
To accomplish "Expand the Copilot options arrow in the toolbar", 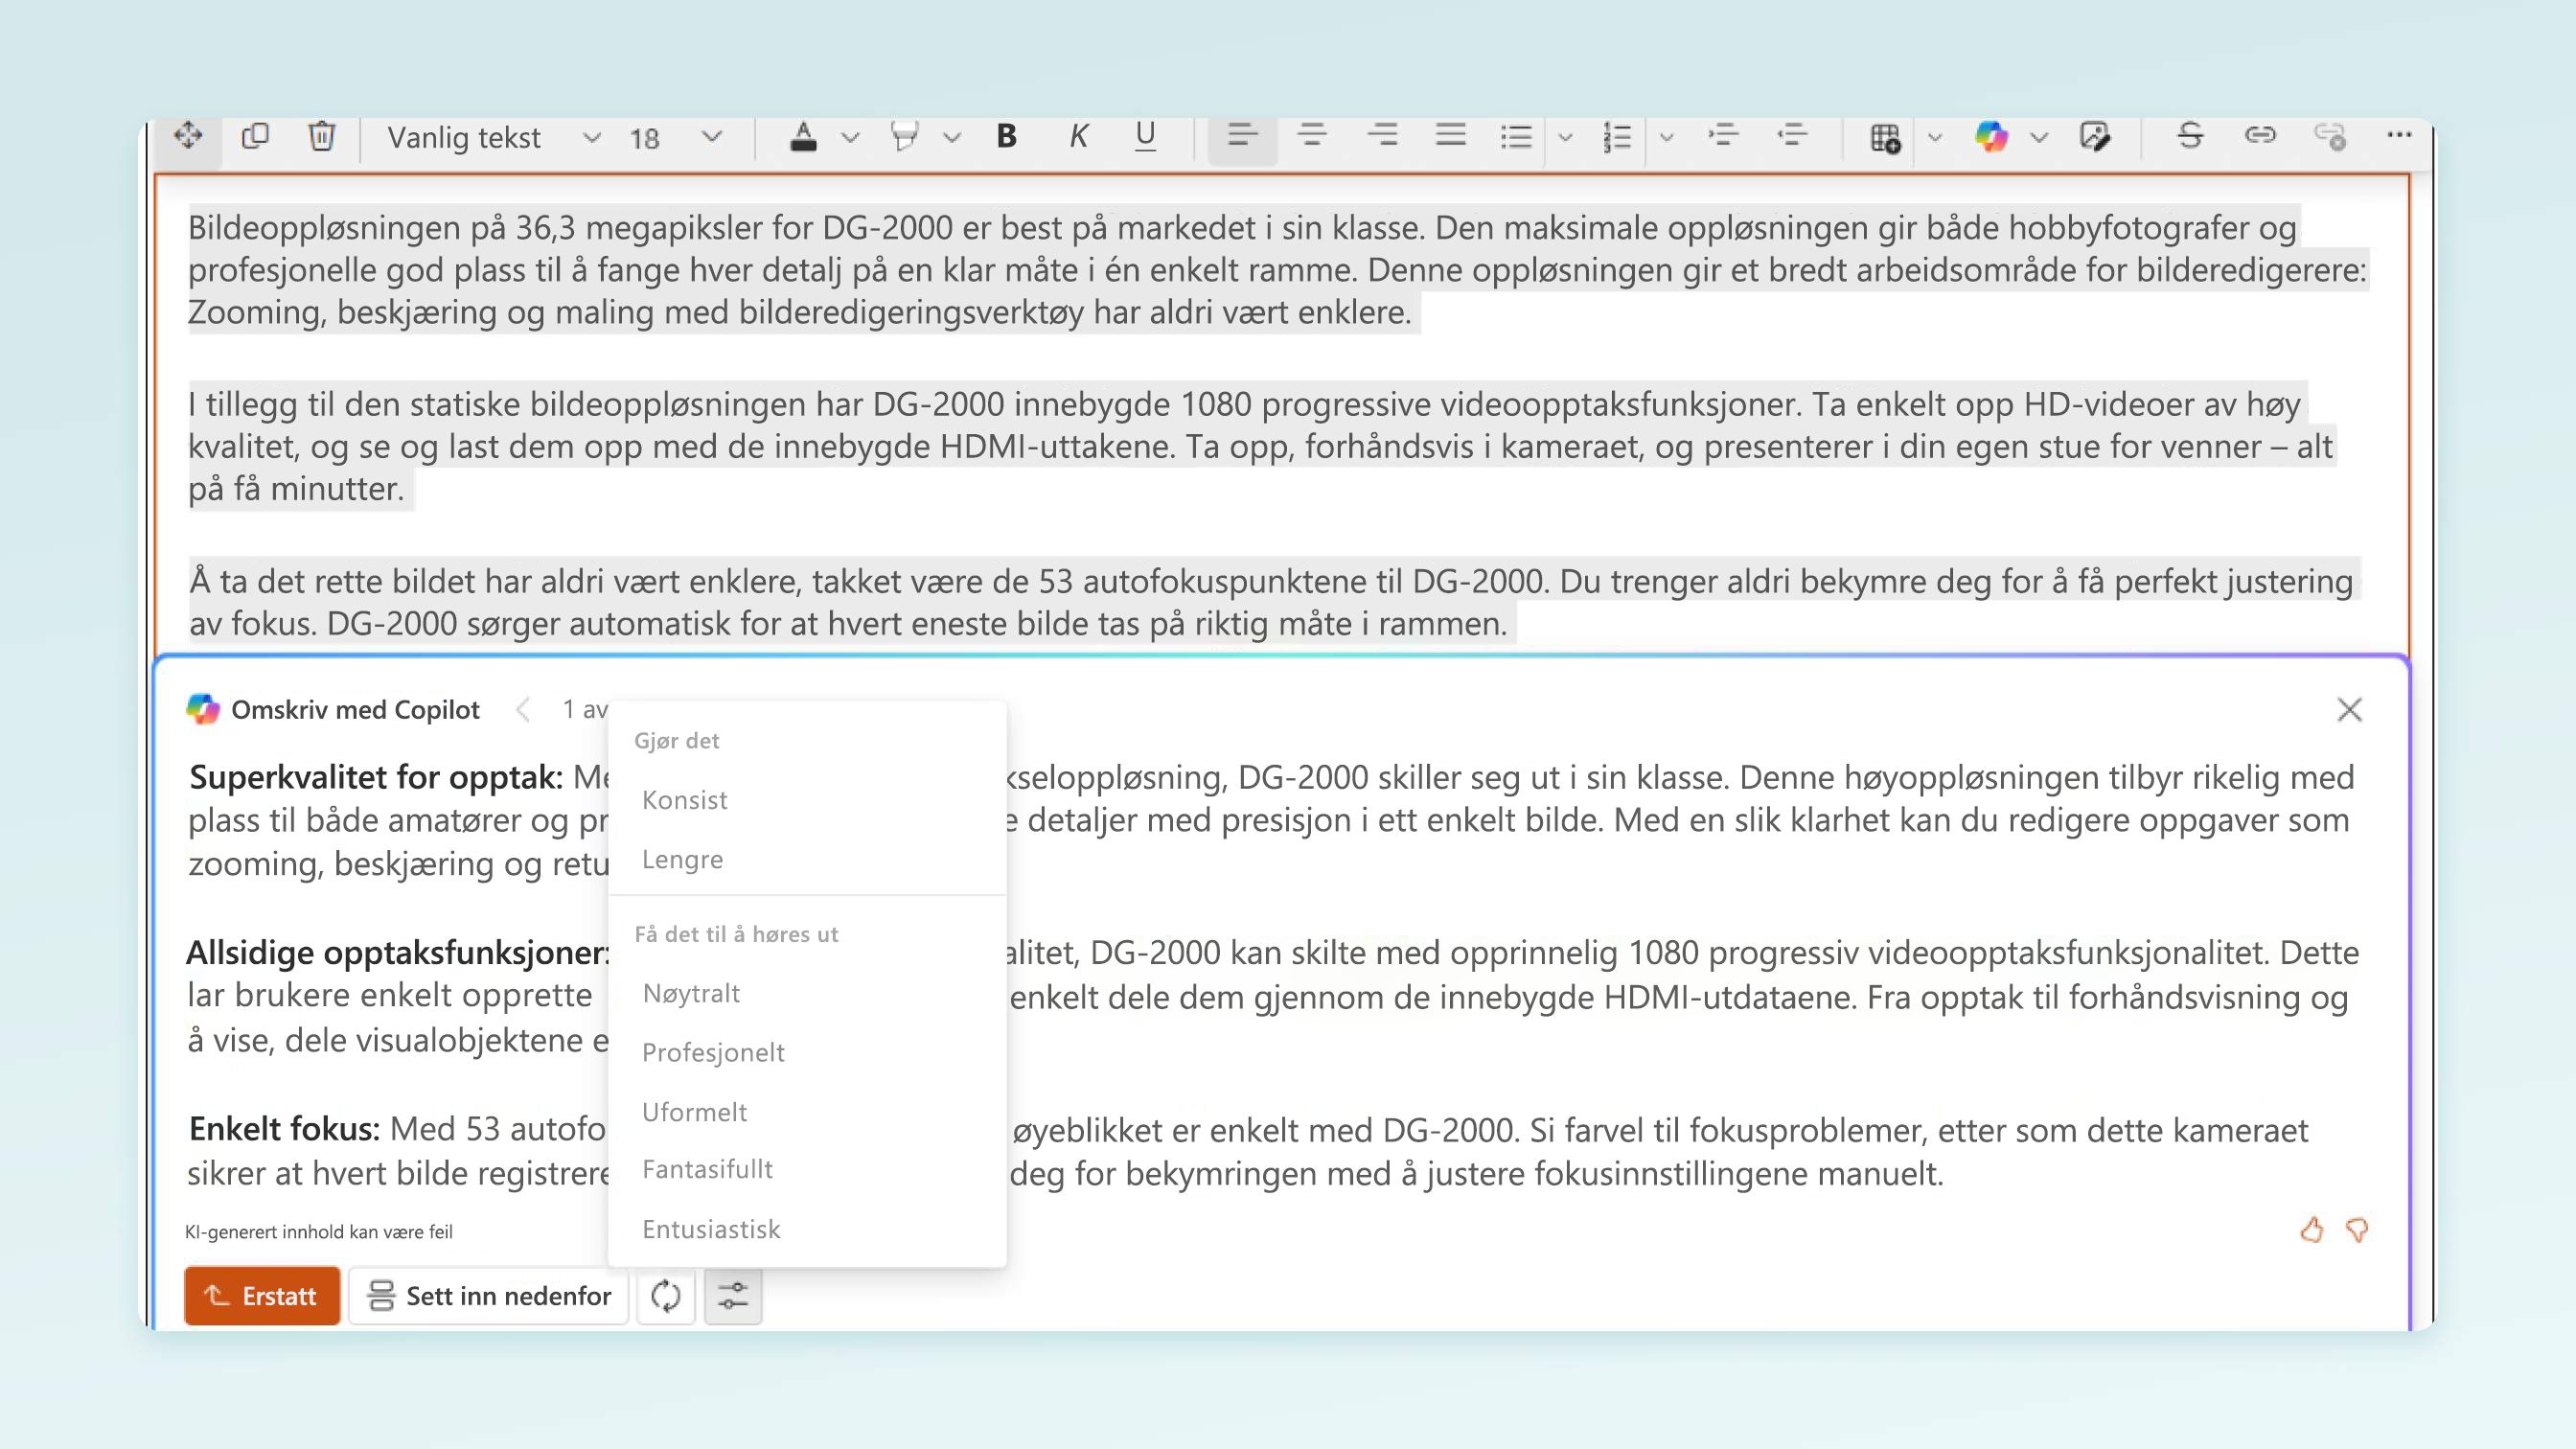I will 2040,137.
